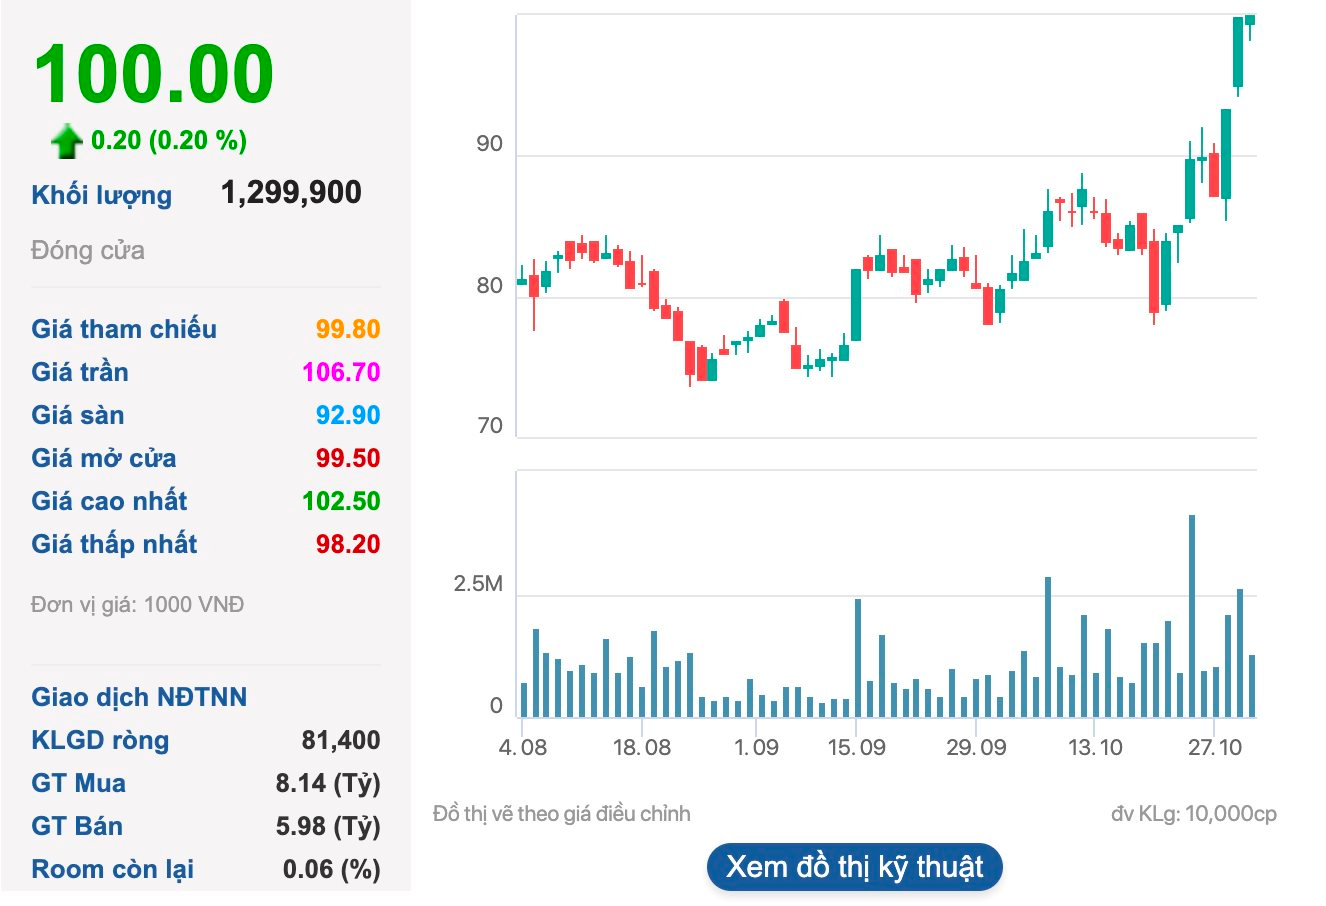Open the Xem đồ thị kỹ thuật view
This screenshot has width=1326, height=906.
pos(854,867)
